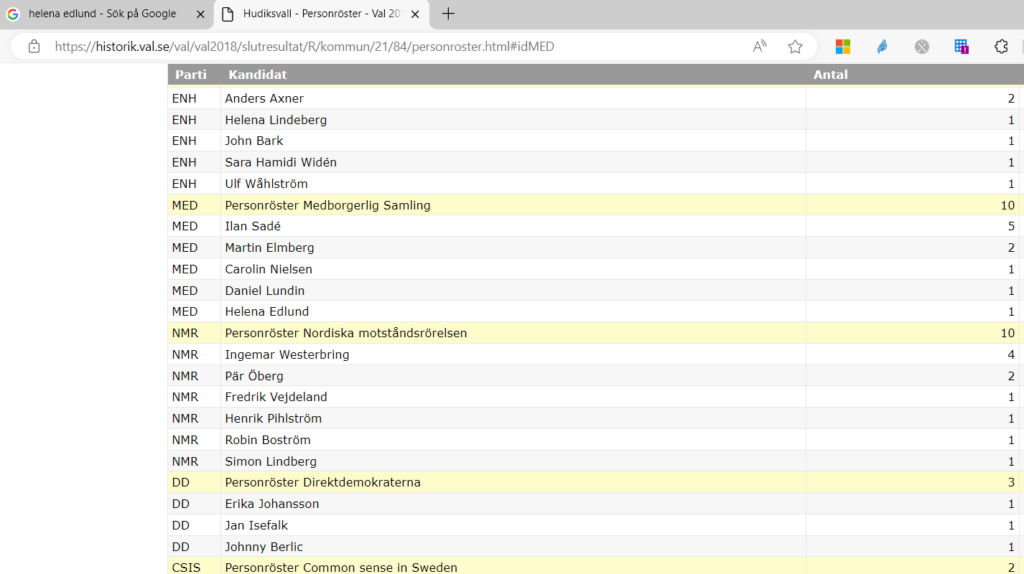
Task: Add page to favorites with star icon
Action: [x=795, y=46]
